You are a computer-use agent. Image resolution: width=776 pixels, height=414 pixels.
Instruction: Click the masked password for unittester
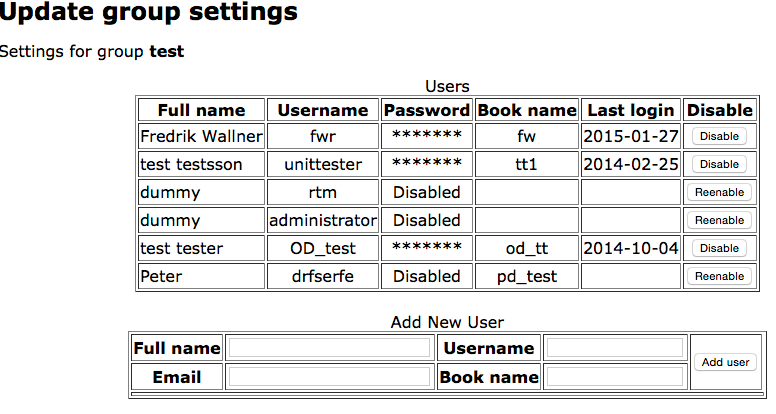pos(427,164)
